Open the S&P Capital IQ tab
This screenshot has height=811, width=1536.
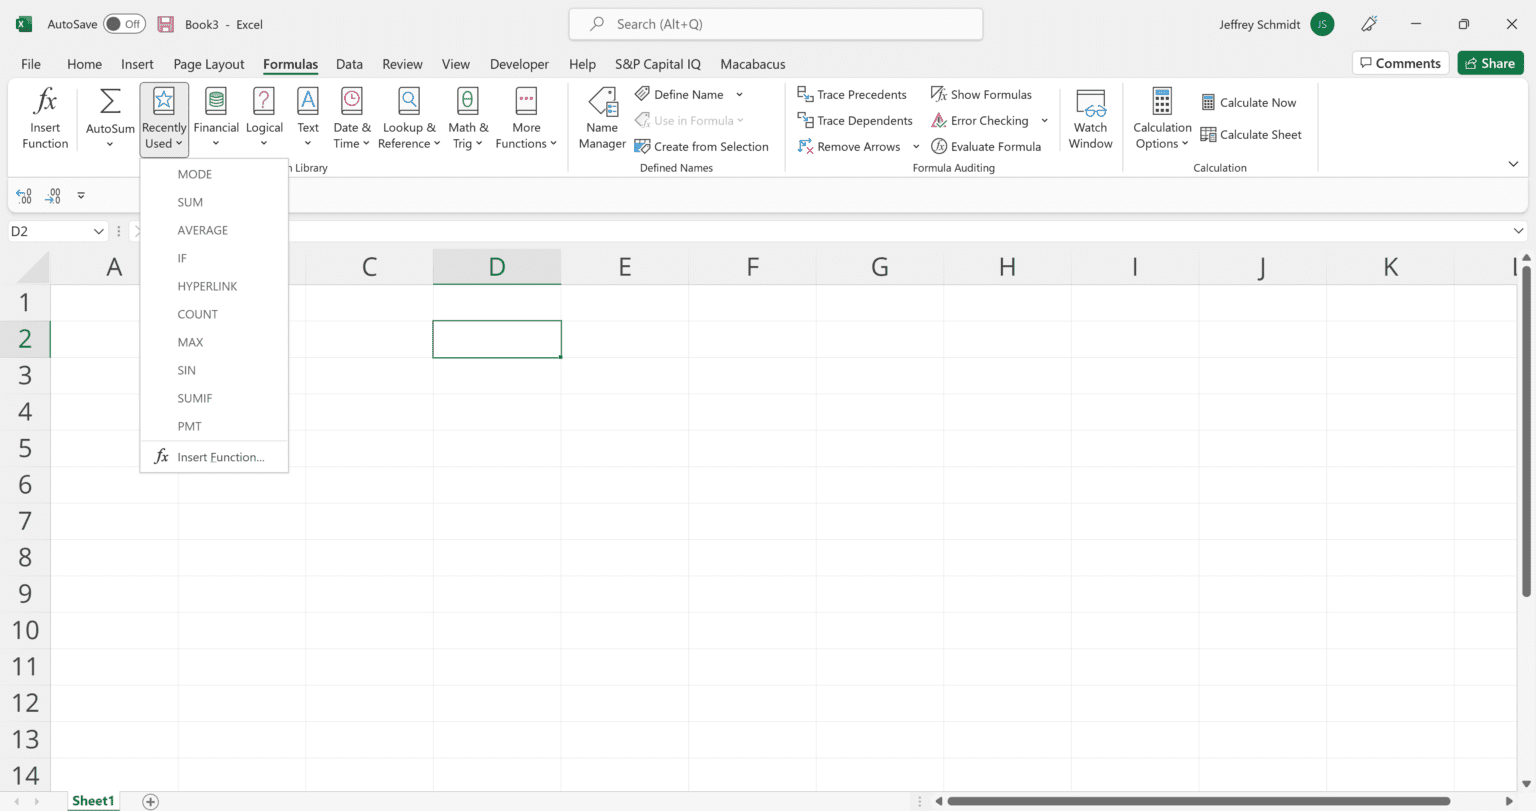(x=657, y=63)
